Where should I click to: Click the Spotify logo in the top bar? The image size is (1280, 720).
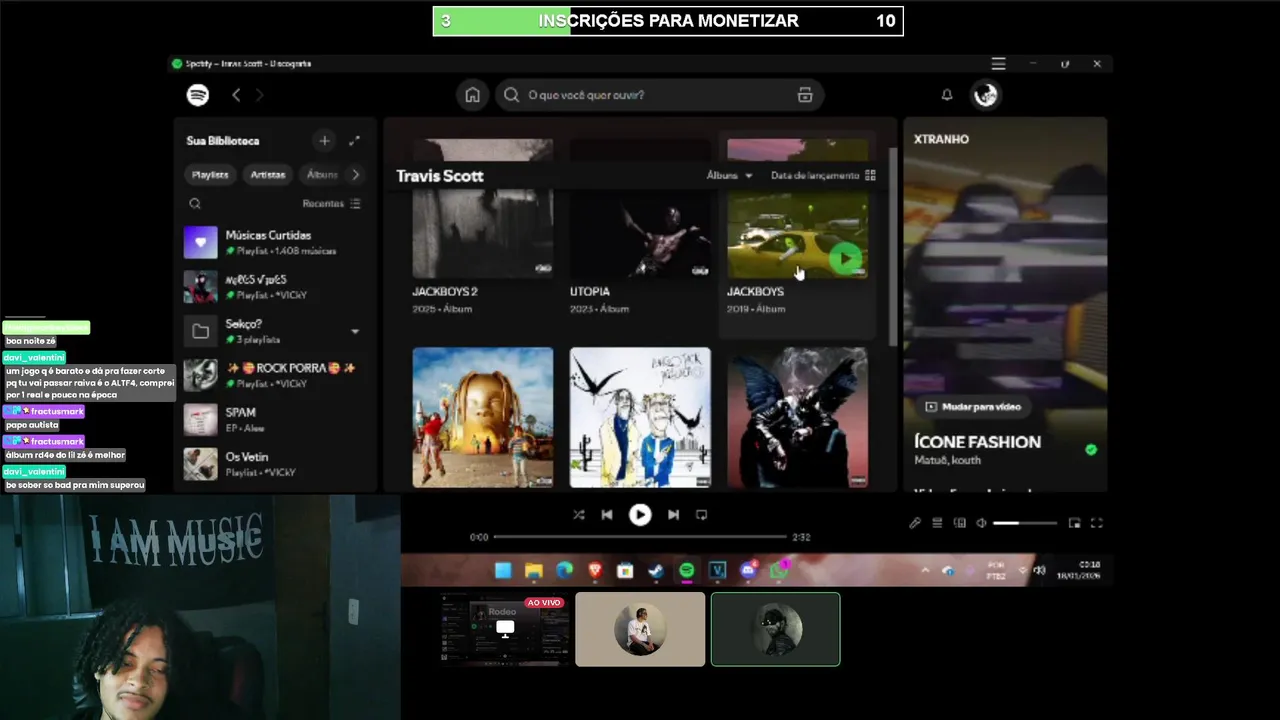198,95
